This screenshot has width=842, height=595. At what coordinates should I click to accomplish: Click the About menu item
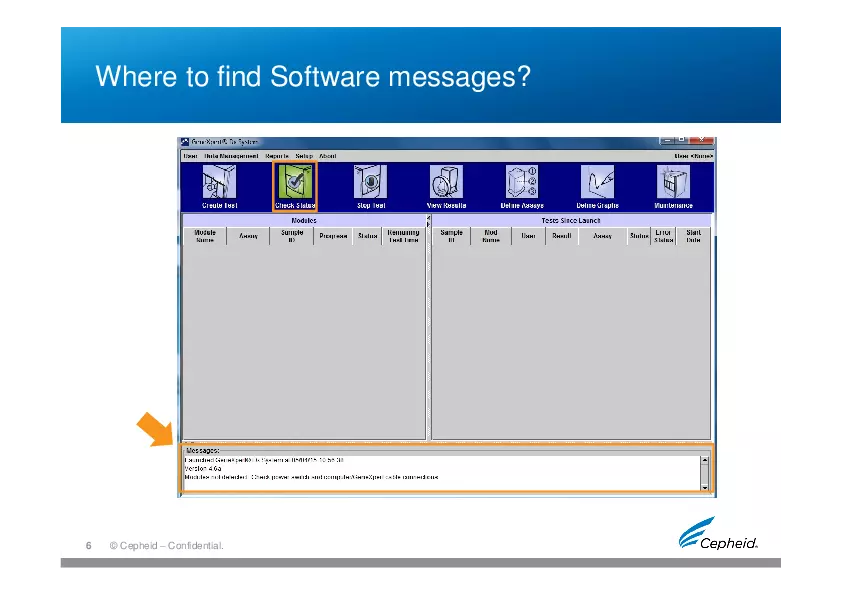[x=328, y=156]
